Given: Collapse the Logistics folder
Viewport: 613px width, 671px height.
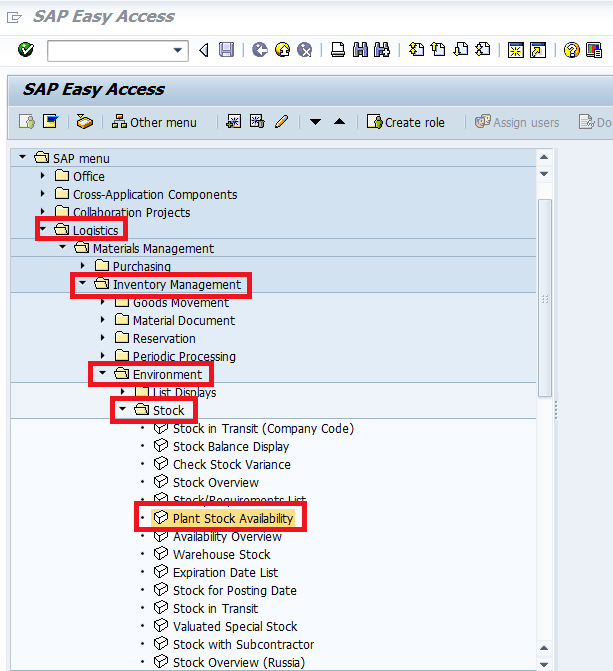Looking at the screenshot, I should (43, 230).
